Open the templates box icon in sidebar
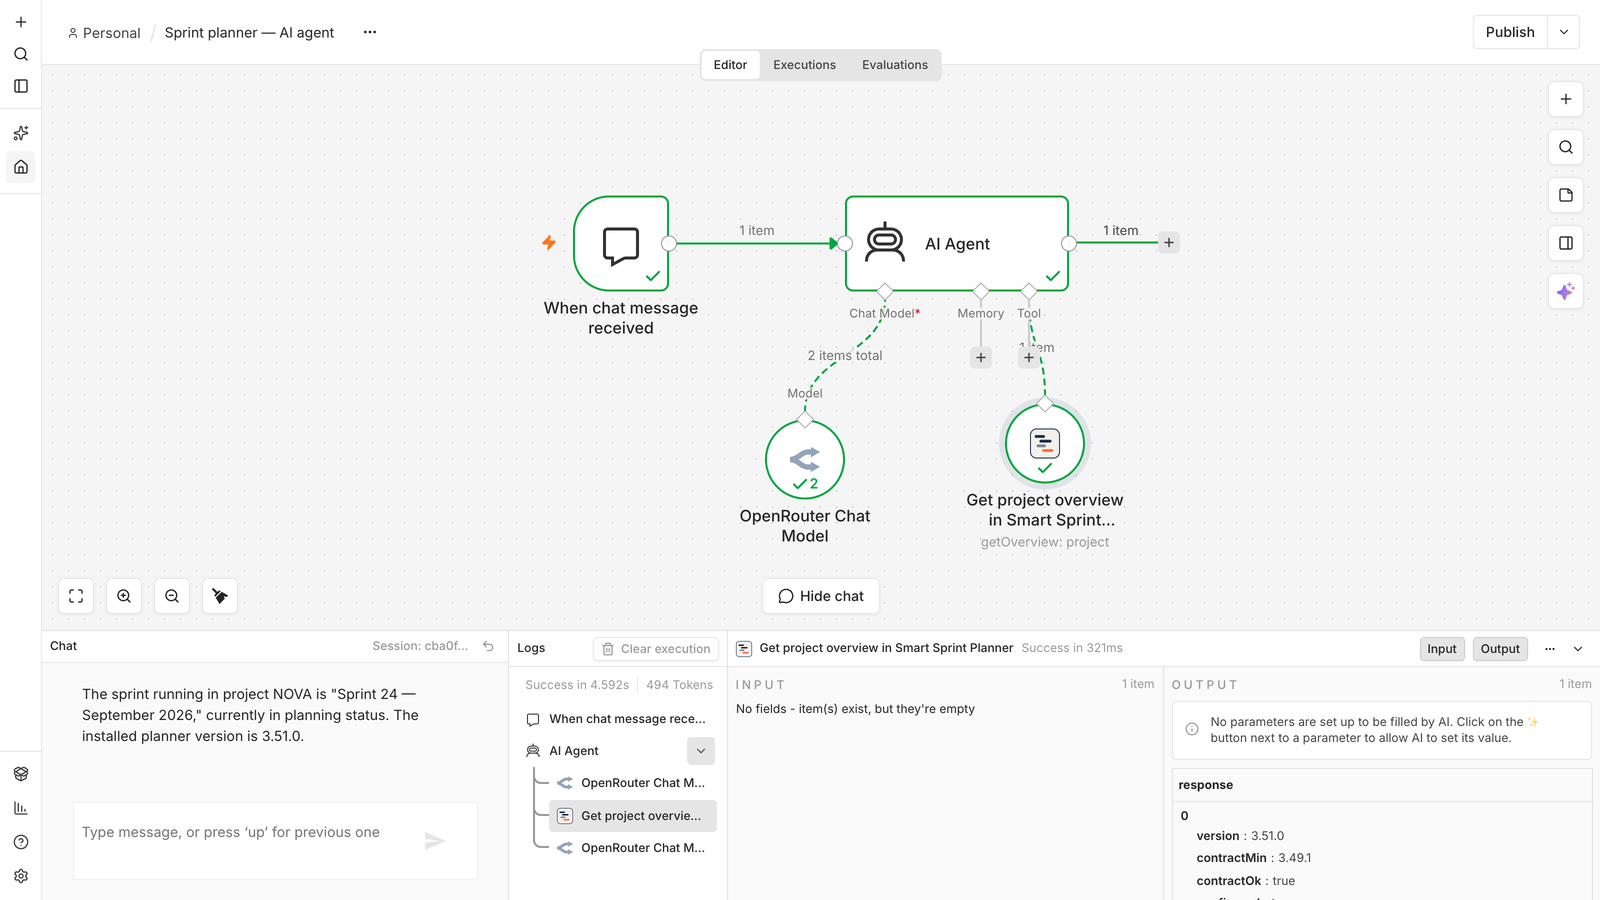 (21, 774)
